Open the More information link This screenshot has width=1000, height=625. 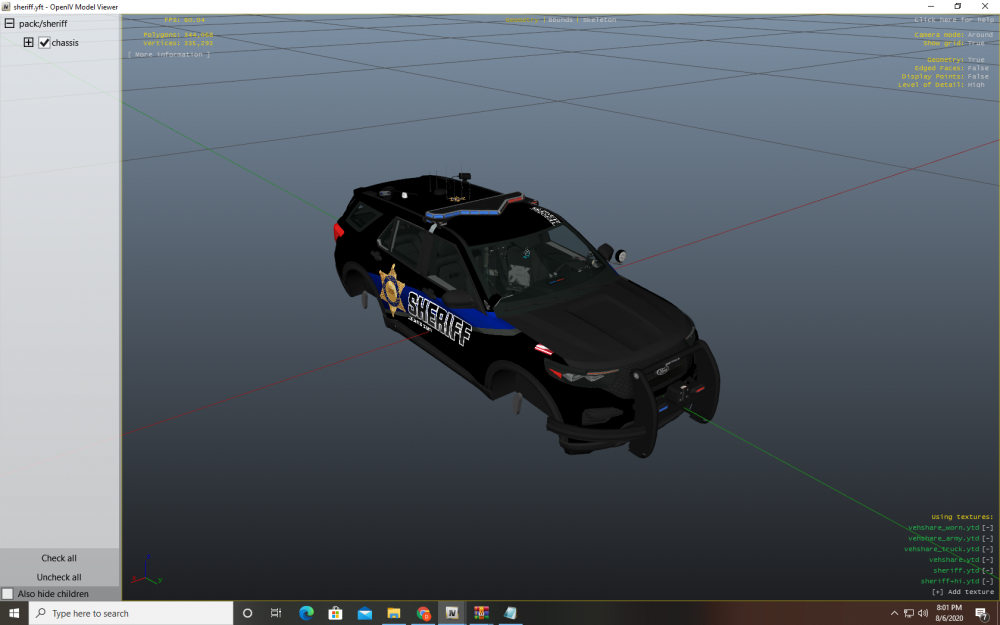click(169, 54)
